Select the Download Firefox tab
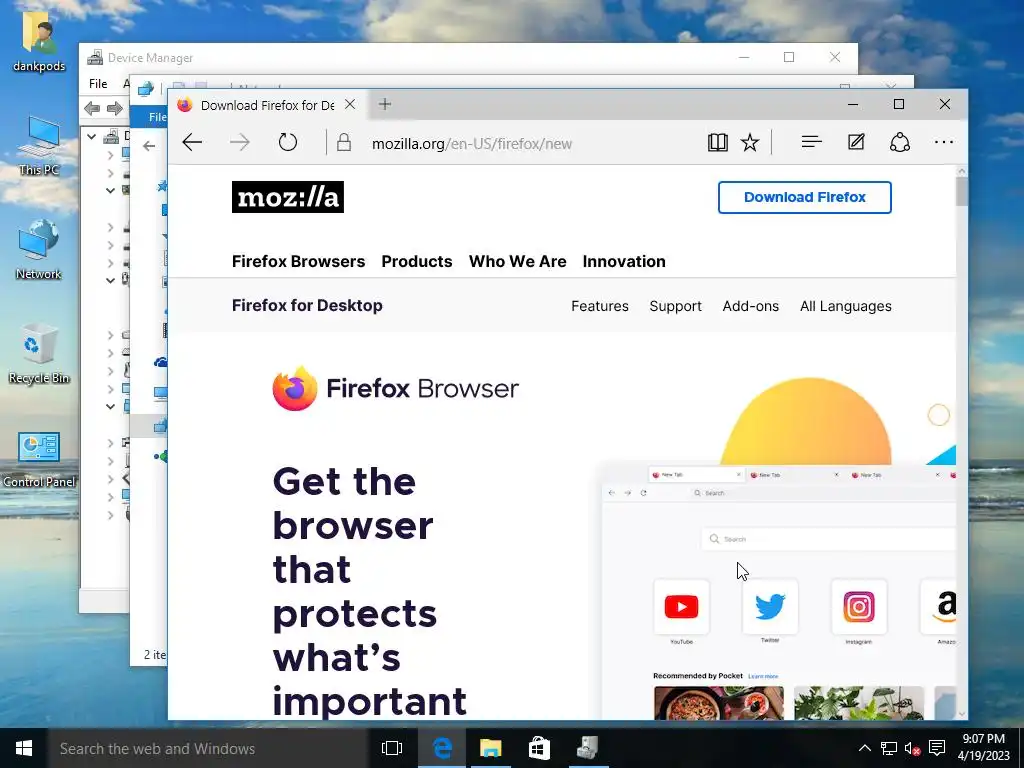Screen dimensions: 1024x768 [x=268, y=105]
